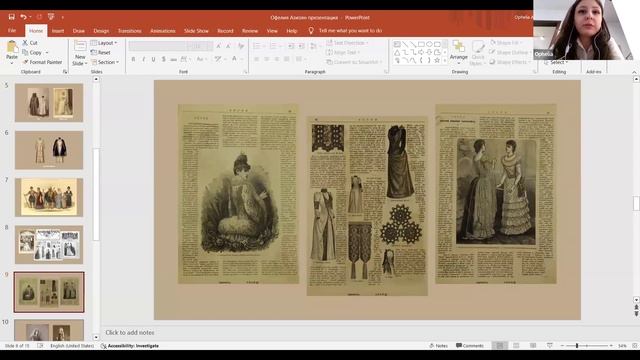The height and width of the screenshot is (360, 640).
Task: Switch to Reading view
Action: tap(533, 346)
